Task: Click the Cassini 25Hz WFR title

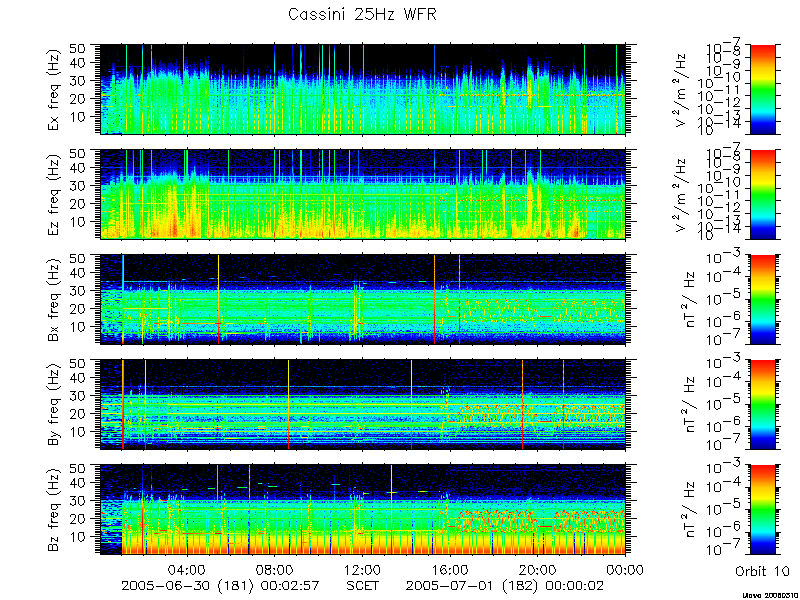Action: [x=362, y=14]
